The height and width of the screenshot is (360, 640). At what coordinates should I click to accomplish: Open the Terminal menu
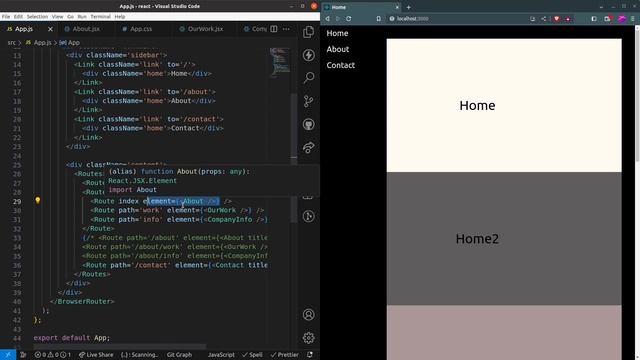pos(100,17)
